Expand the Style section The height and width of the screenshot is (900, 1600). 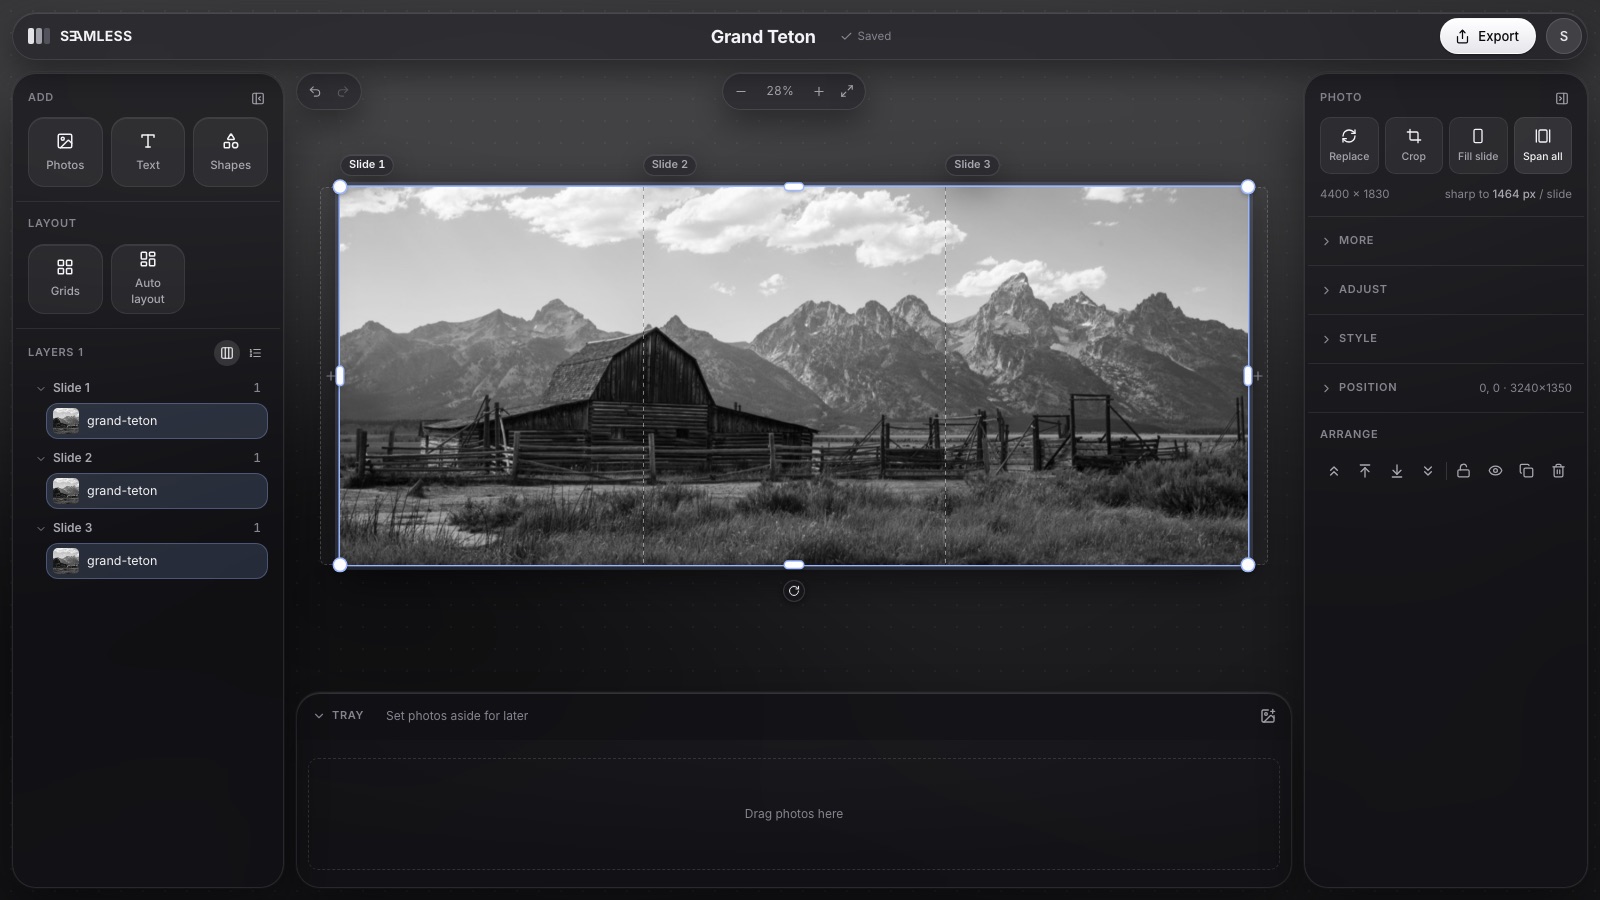(1446, 339)
